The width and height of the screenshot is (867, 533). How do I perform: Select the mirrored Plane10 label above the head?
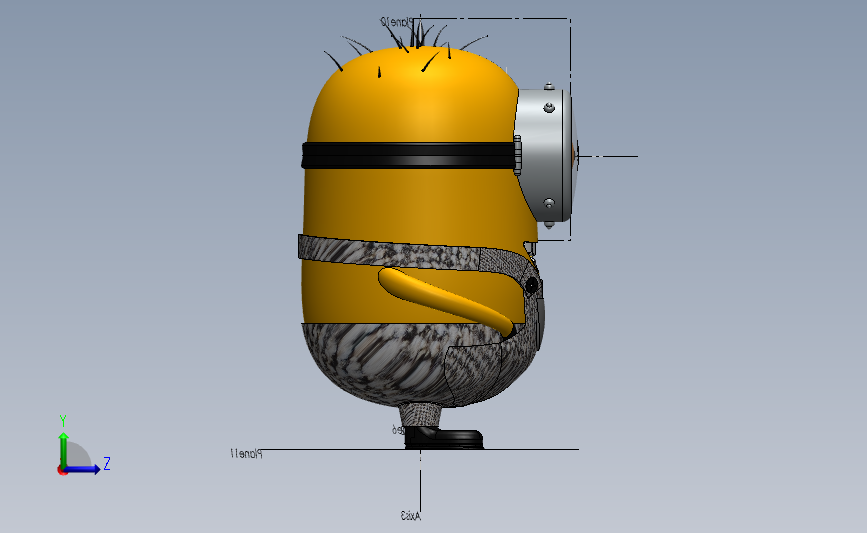[396, 22]
